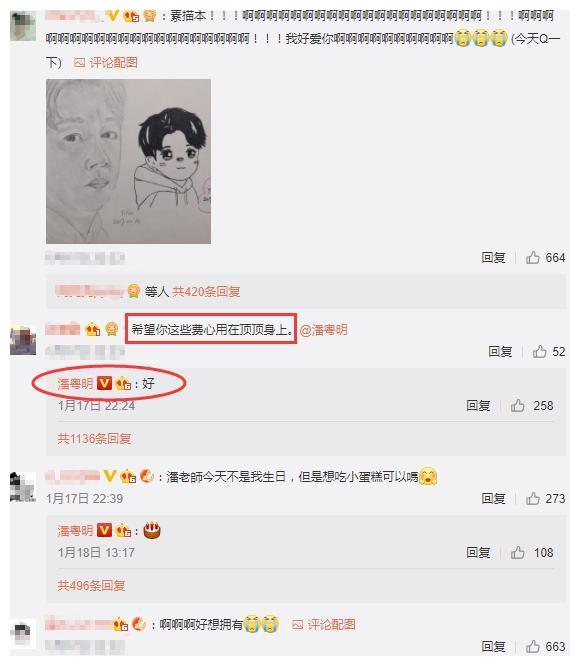The image size is (580, 666).
Task: Open 潘粤明 username in 好 reply
Action: click(x=75, y=384)
